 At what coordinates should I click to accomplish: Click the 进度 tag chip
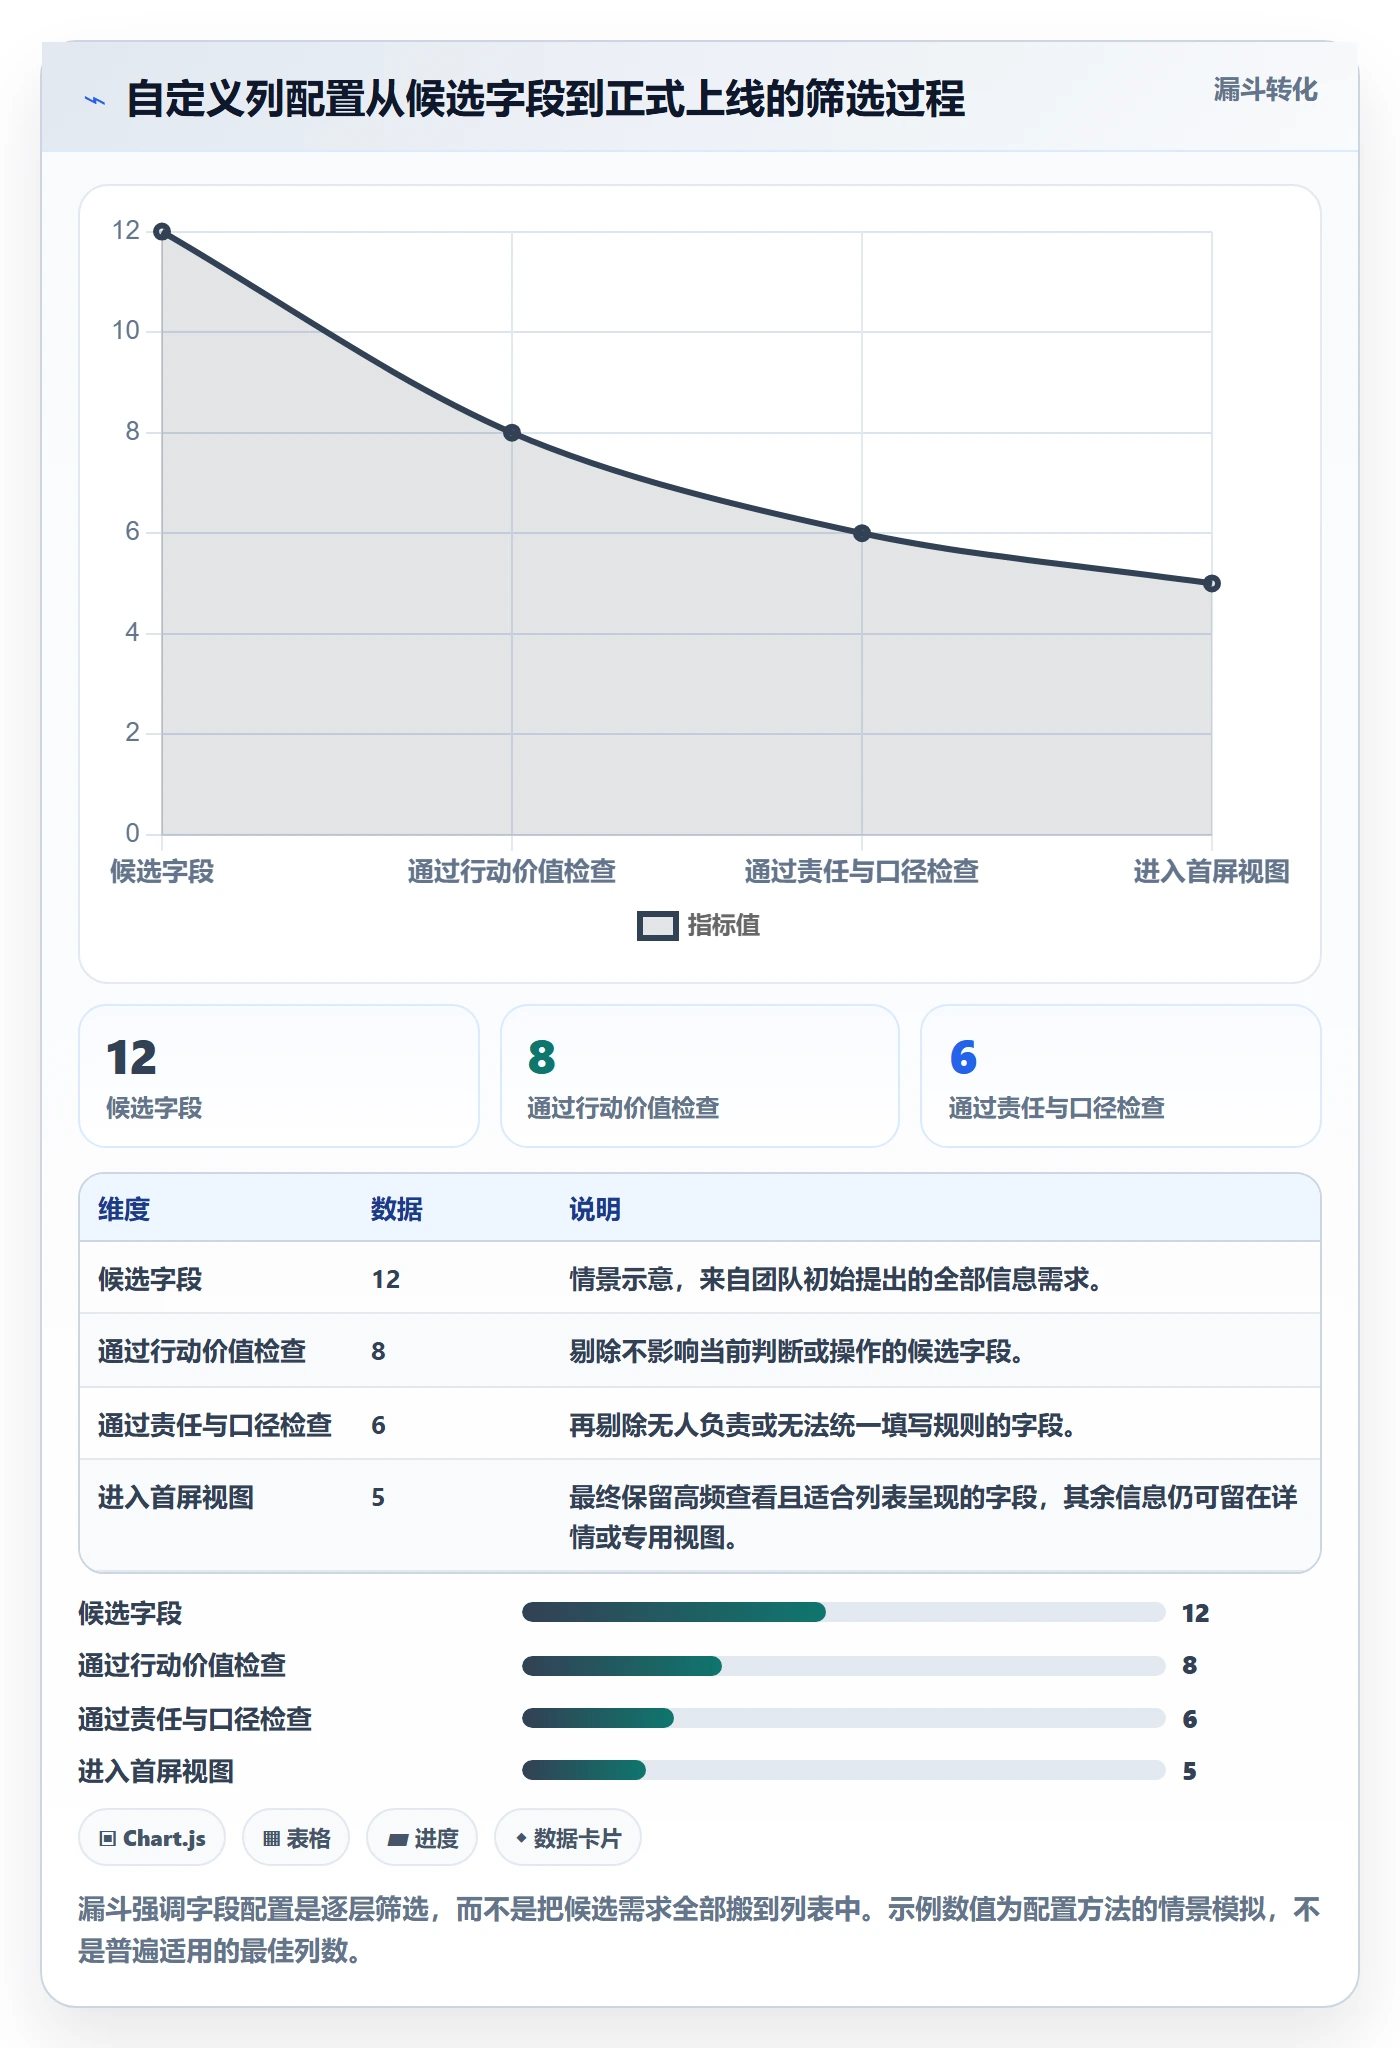[x=422, y=1838]
